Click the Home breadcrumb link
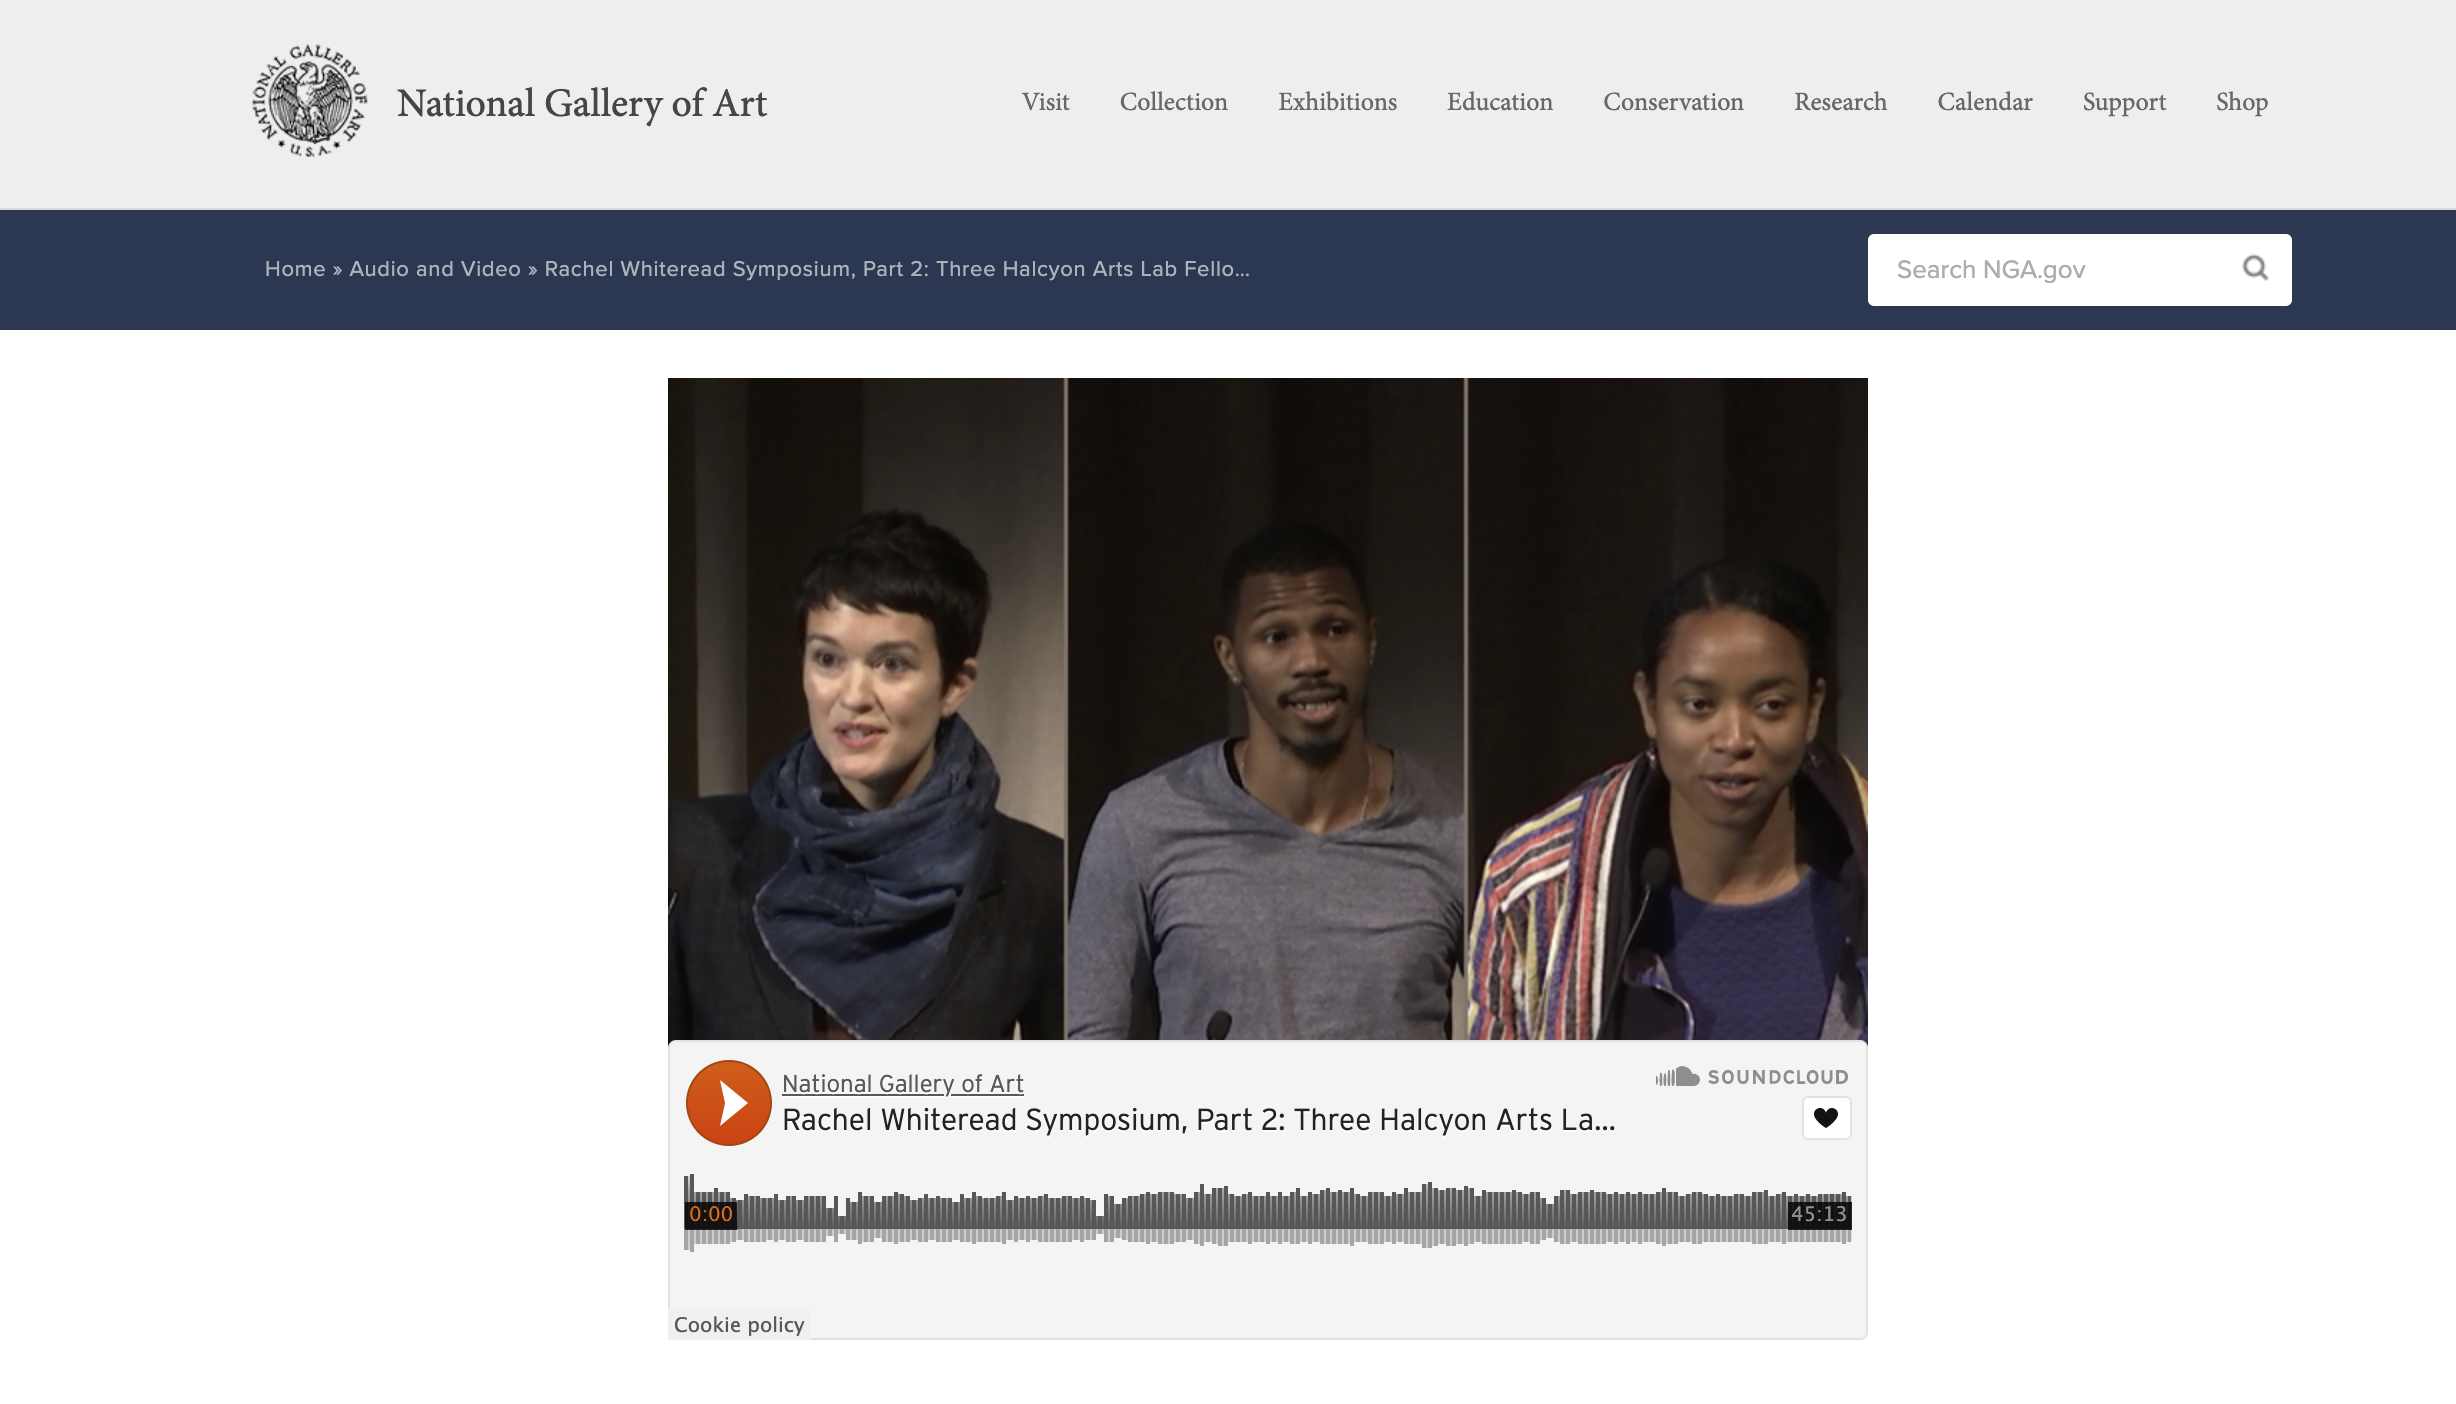 (x=295, y=269)
